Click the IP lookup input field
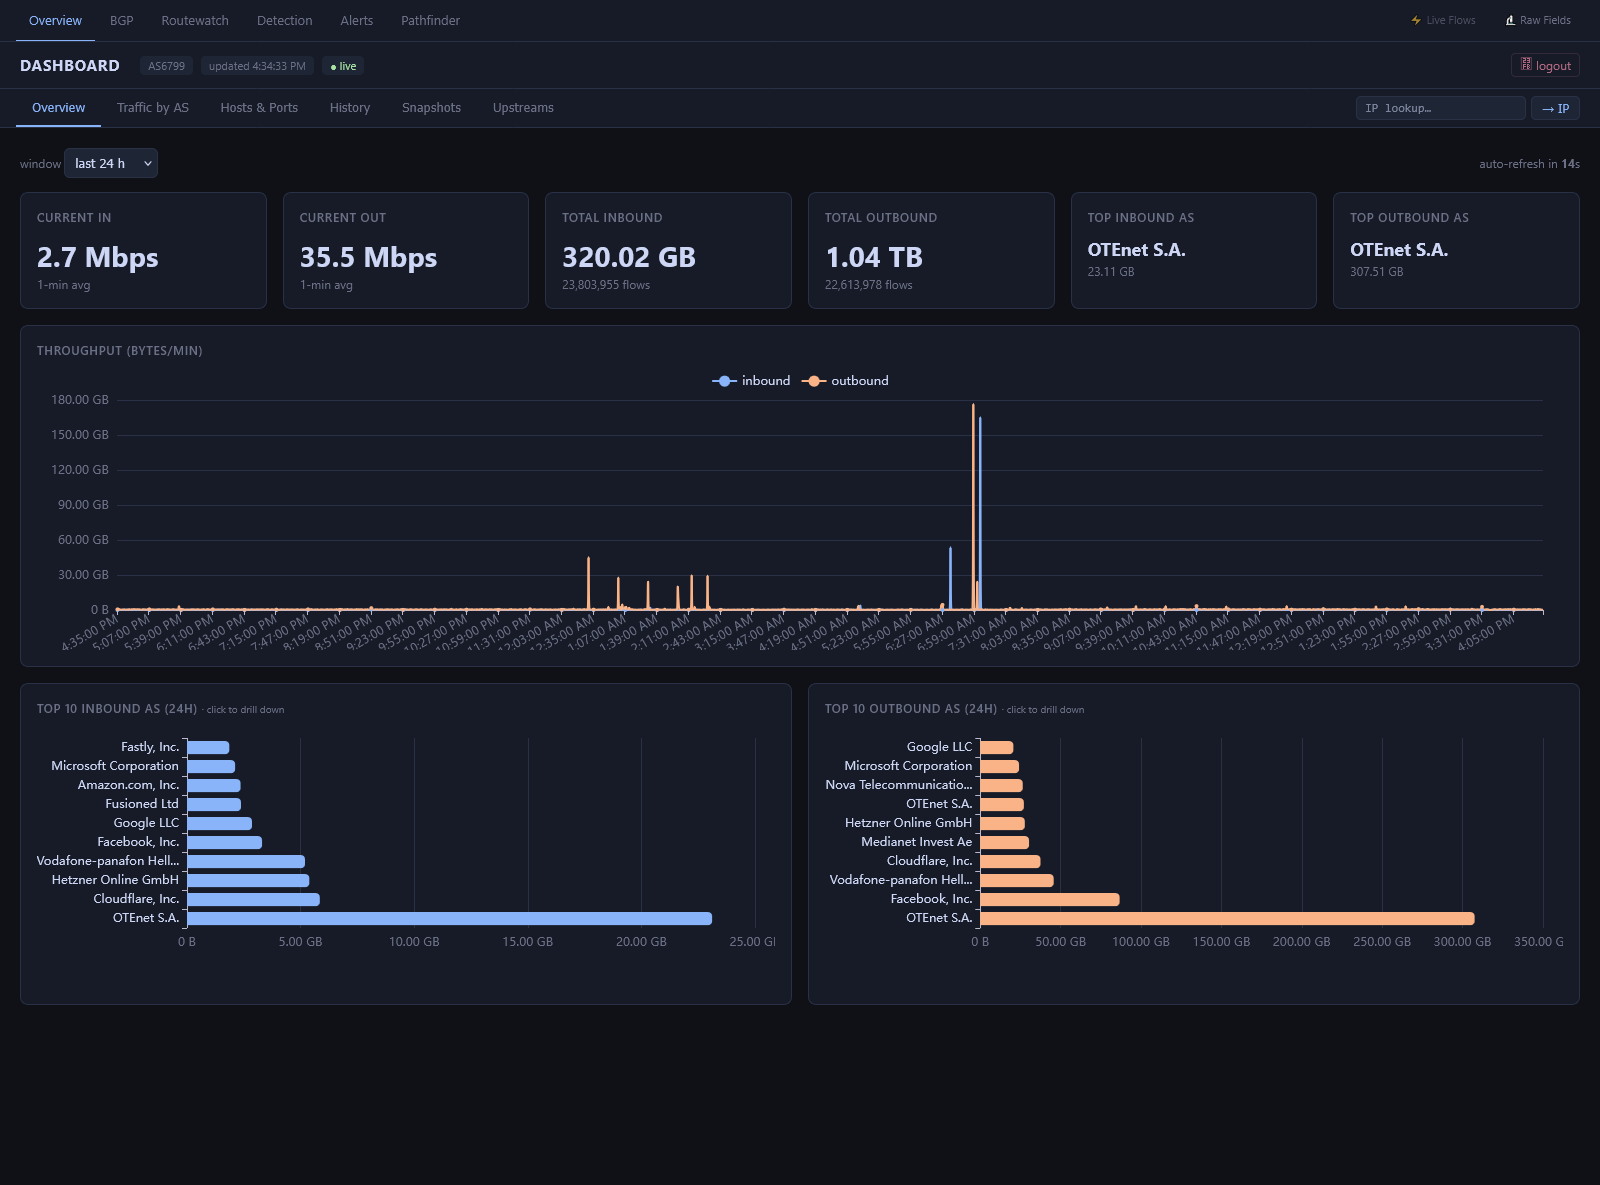 pyautogui.click(x=1440, y=108)
